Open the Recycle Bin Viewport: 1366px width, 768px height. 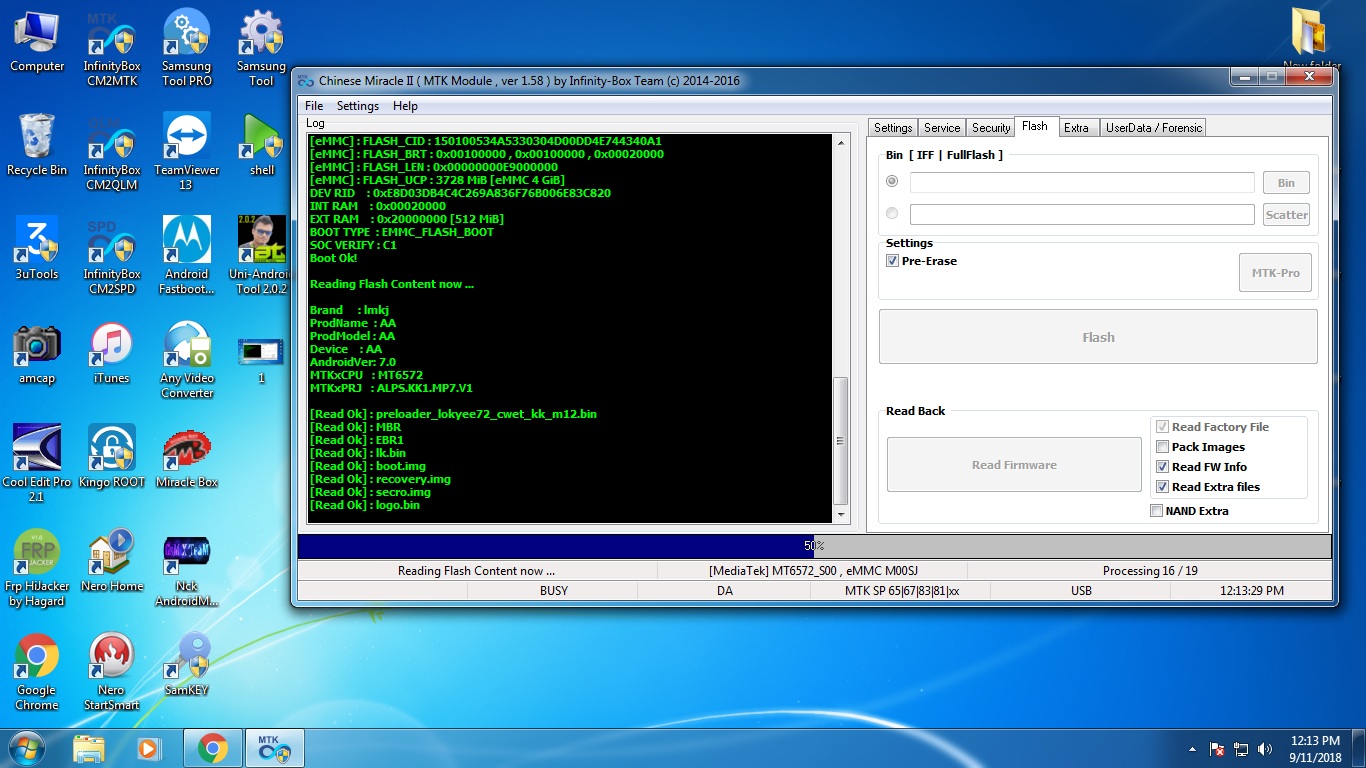(37, 145)
